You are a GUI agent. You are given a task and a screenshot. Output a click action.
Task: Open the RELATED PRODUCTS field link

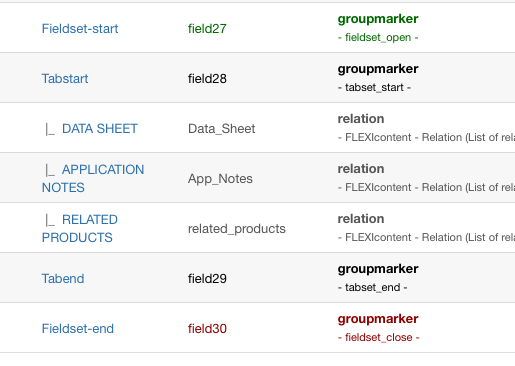tap(80, 229)
